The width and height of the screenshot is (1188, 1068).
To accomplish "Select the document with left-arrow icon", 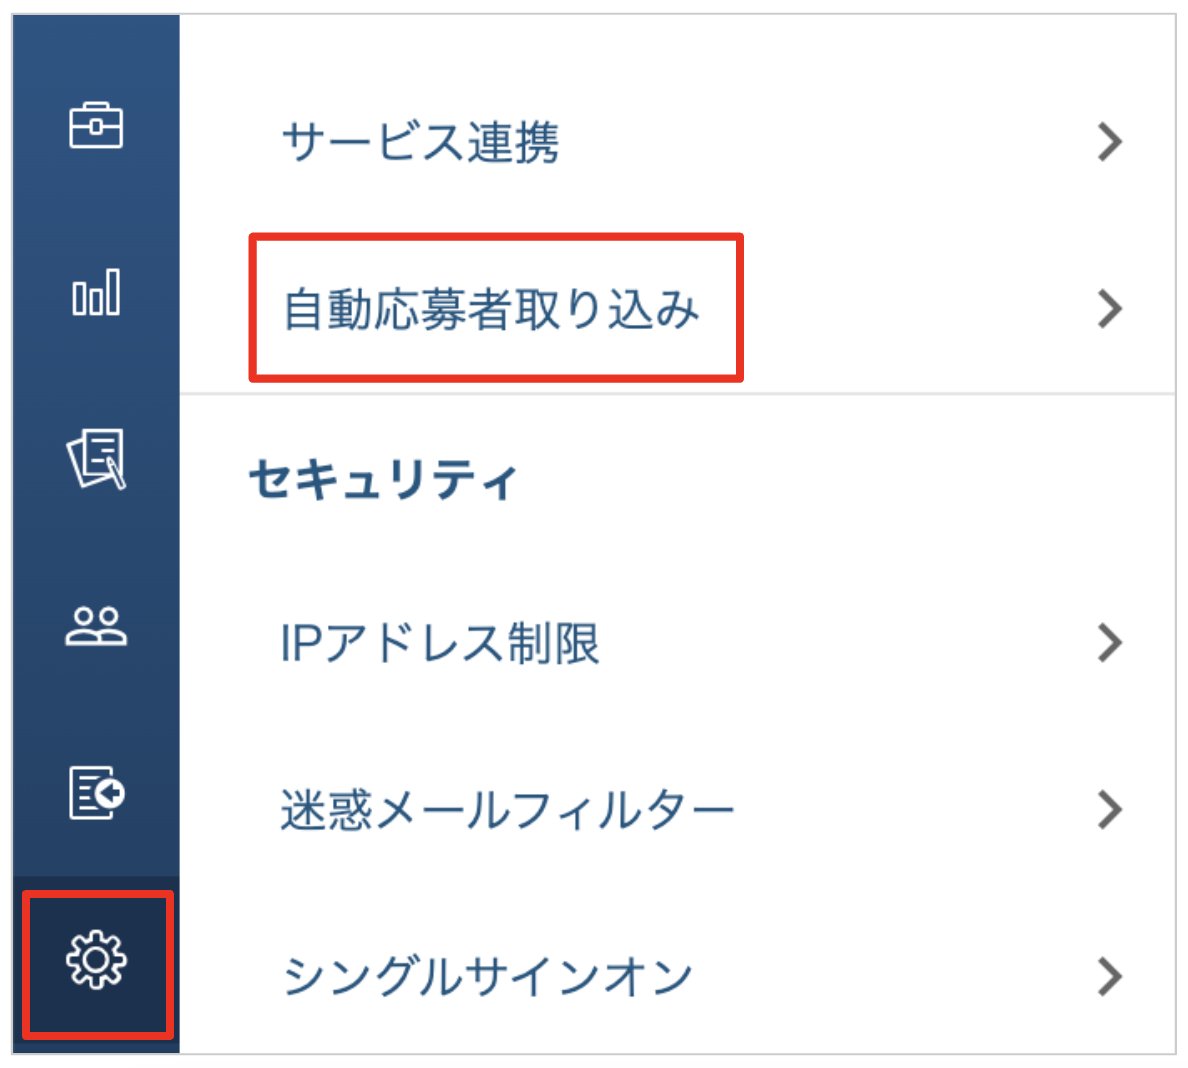I will pos(95,792).
